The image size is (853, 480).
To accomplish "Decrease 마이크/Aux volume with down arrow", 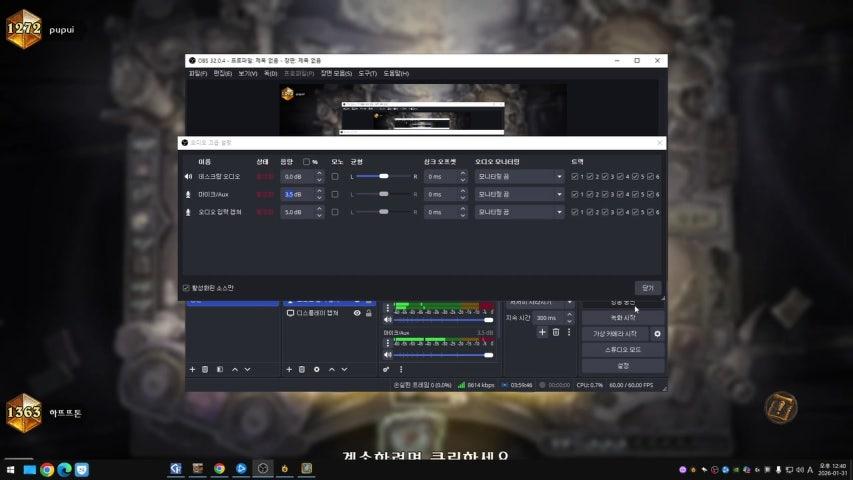I will tap(319, 198).
